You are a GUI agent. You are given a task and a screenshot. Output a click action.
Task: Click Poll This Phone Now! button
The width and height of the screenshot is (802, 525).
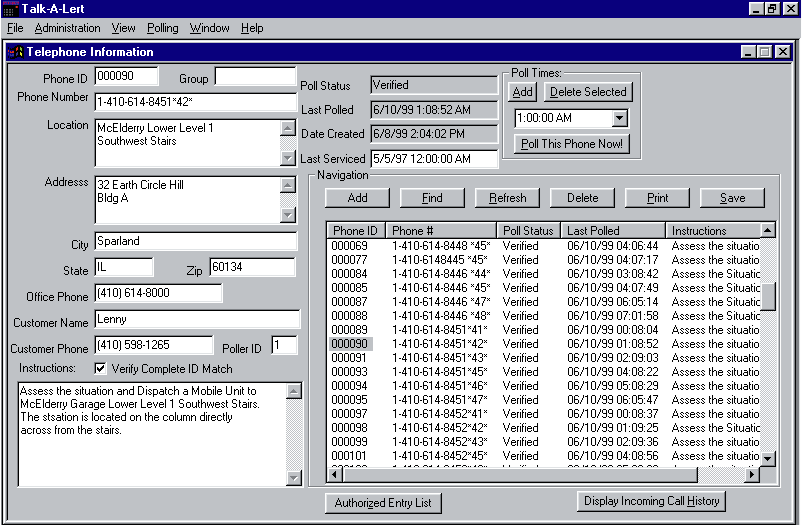pos(571,144)
